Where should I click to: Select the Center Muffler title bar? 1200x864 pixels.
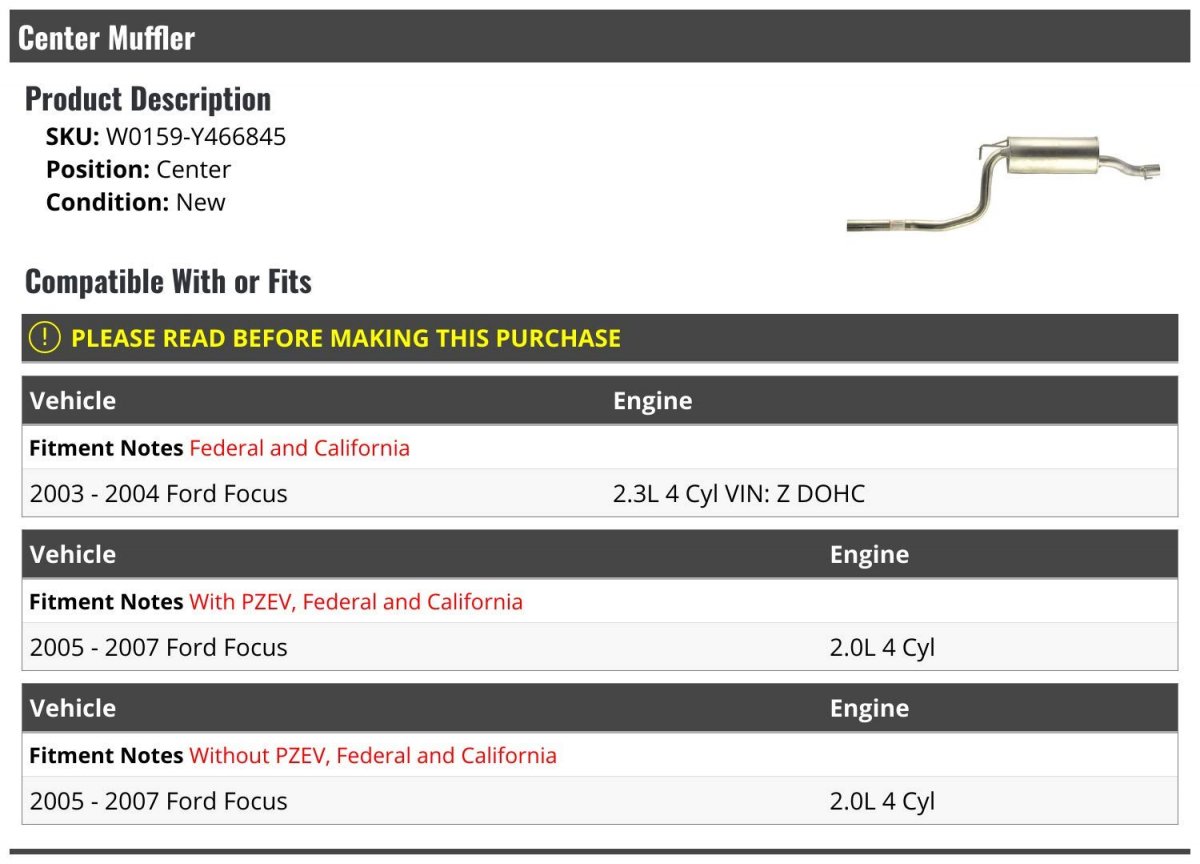click(600, 37)
